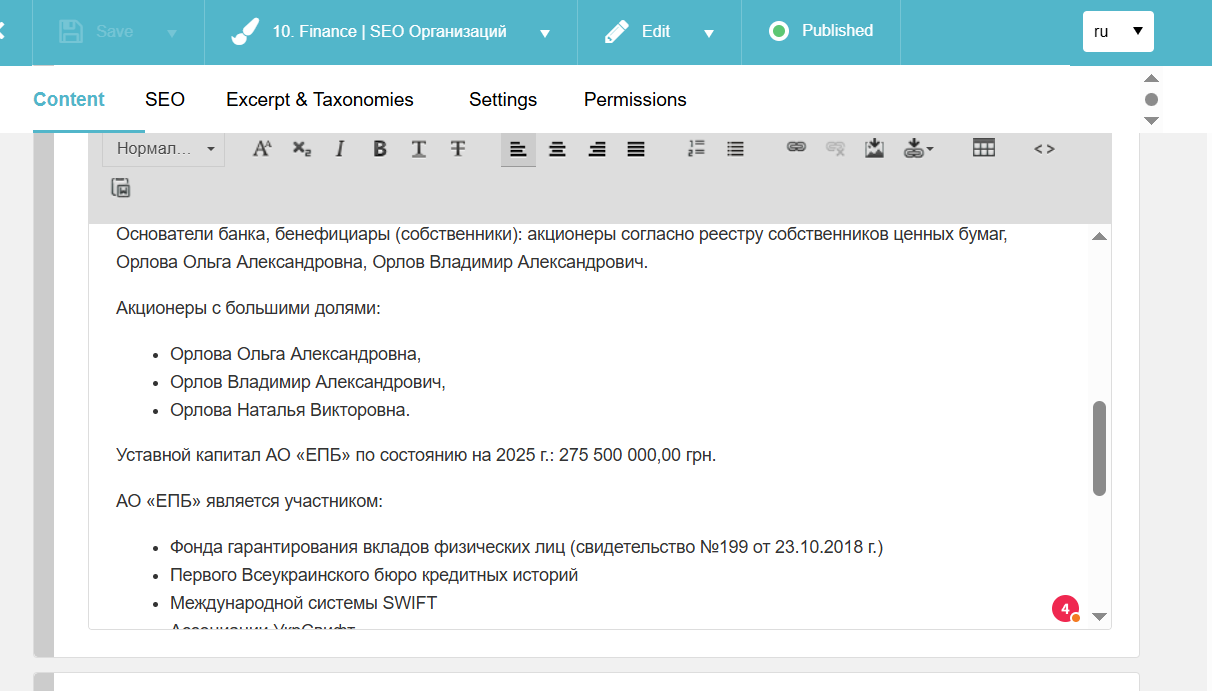This screenshot has height=691, width=1212.
Task: Apply strikethrough text formatting
Action: [458, 149]
